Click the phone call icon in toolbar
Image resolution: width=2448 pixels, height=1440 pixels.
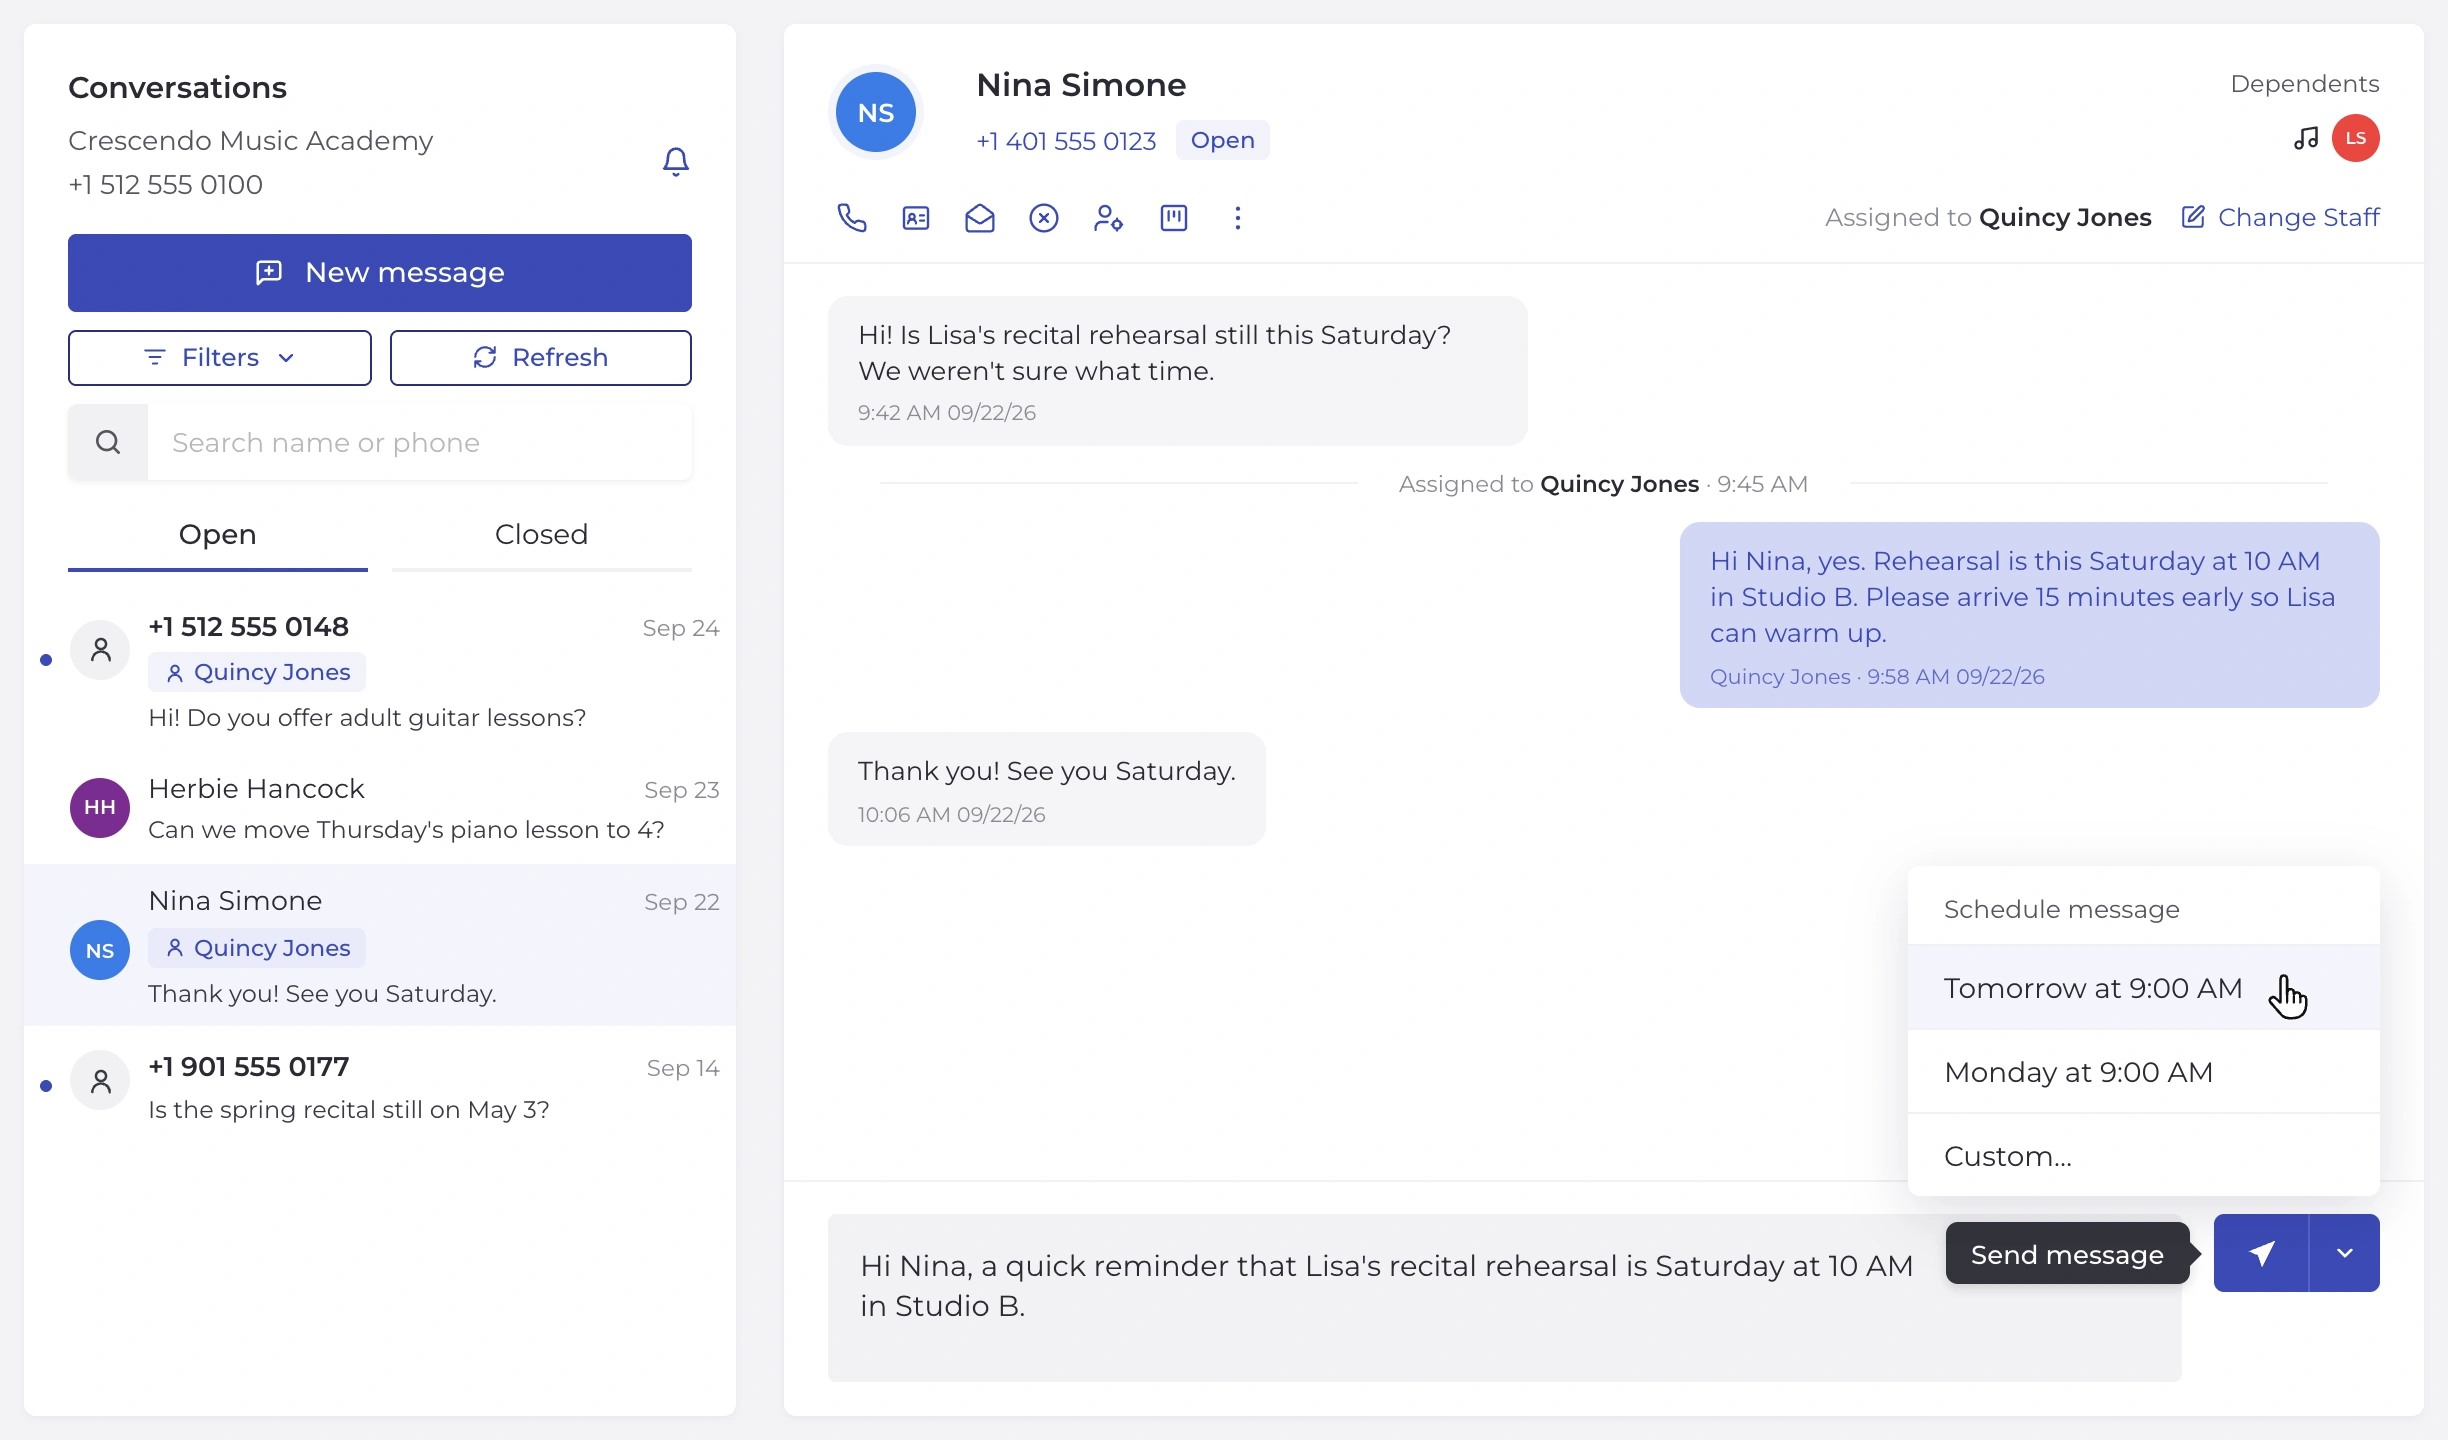point(852,218)
